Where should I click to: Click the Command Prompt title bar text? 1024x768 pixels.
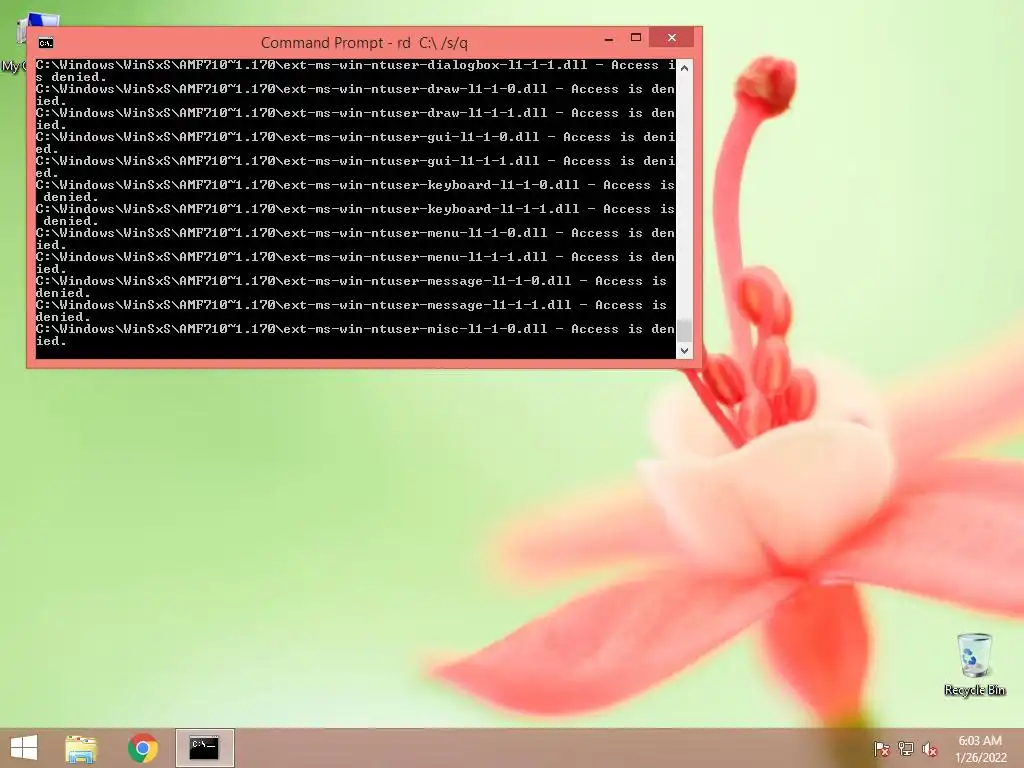pos(364,43)
